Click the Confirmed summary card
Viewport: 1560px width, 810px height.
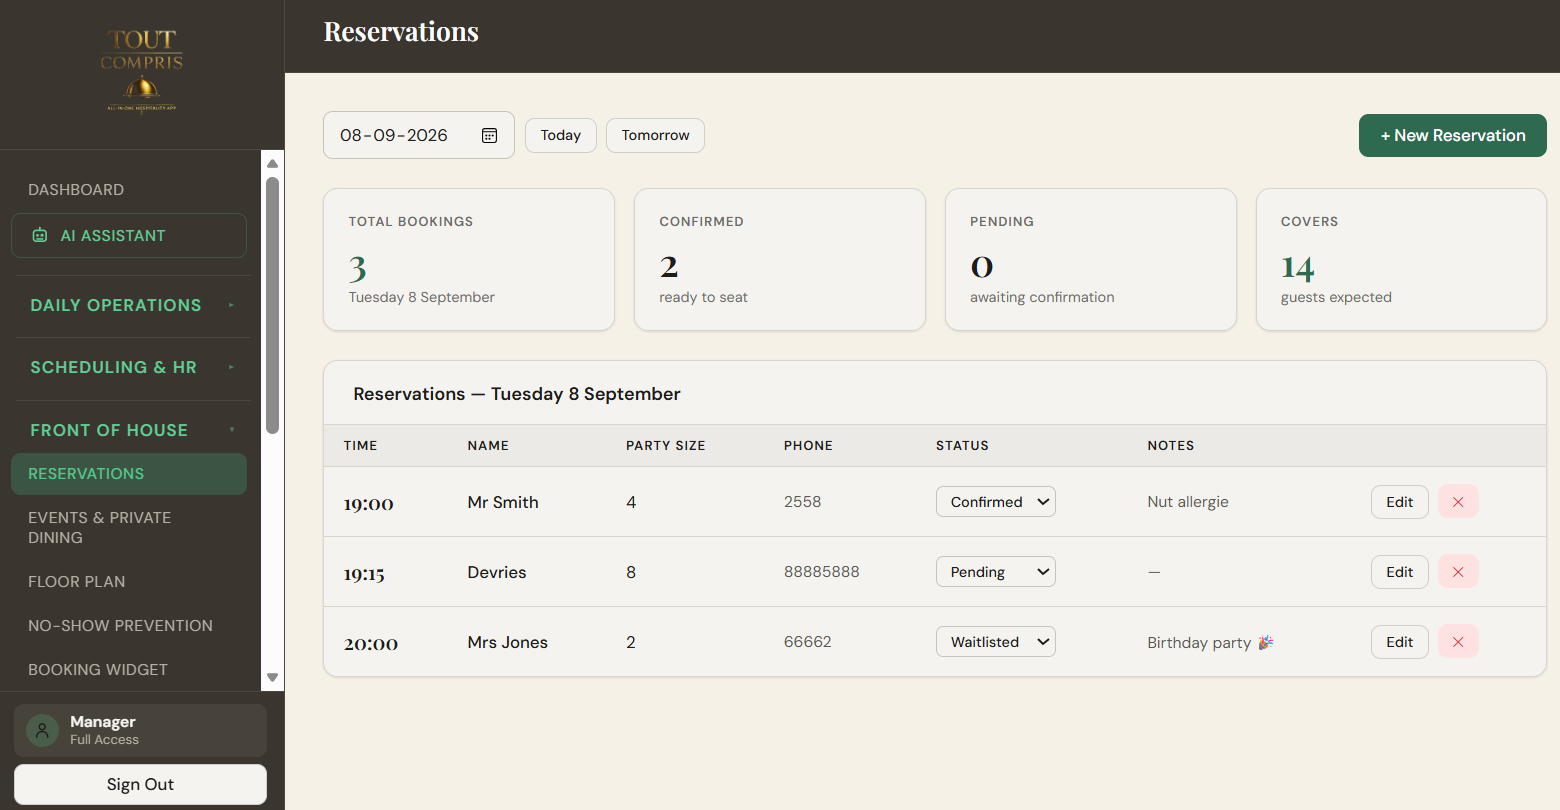coord(780,259)
